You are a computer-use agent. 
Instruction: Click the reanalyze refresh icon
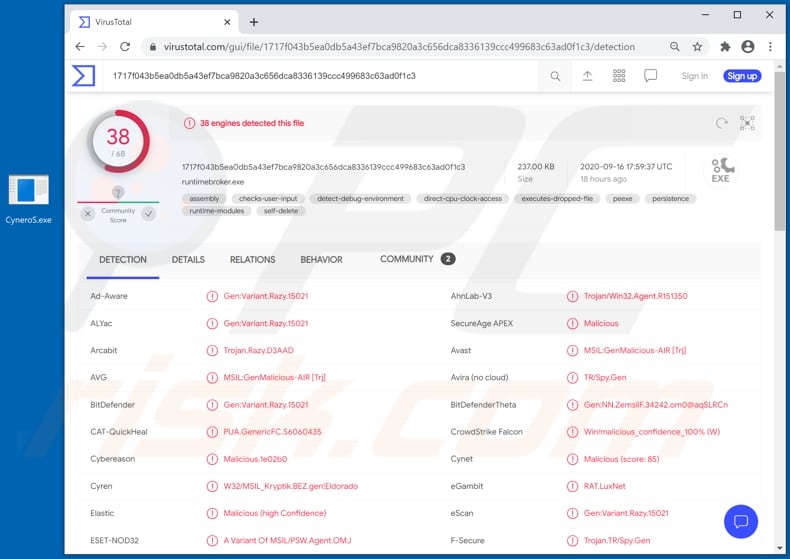point(721,123)
